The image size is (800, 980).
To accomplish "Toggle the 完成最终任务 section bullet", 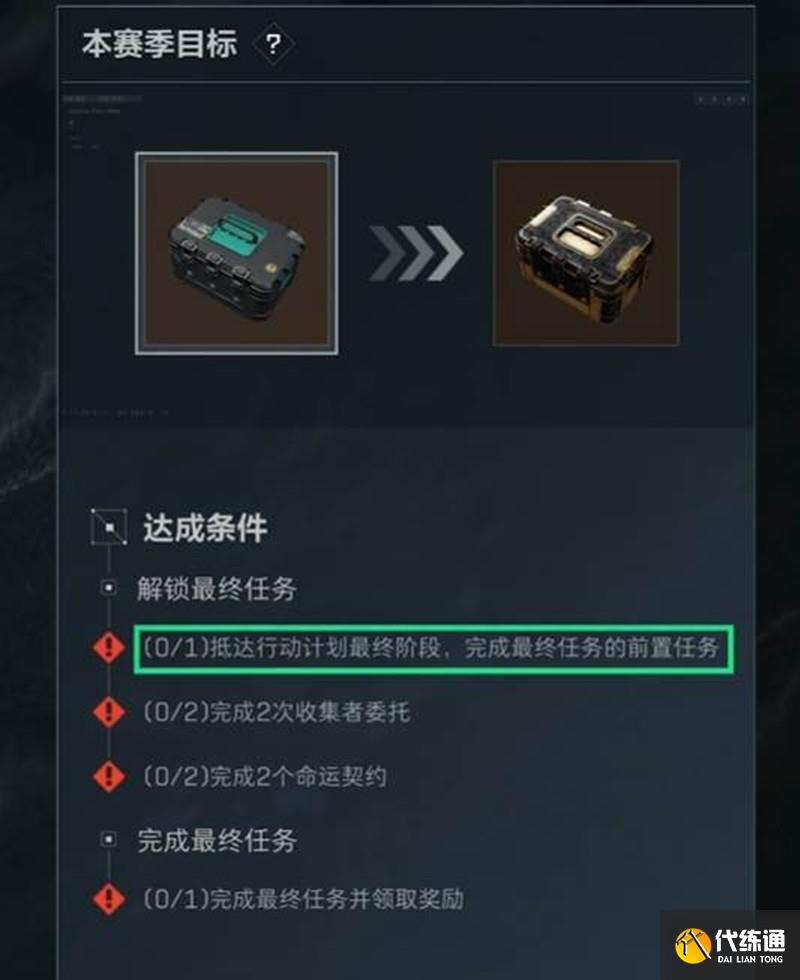I will pos(109,839).
